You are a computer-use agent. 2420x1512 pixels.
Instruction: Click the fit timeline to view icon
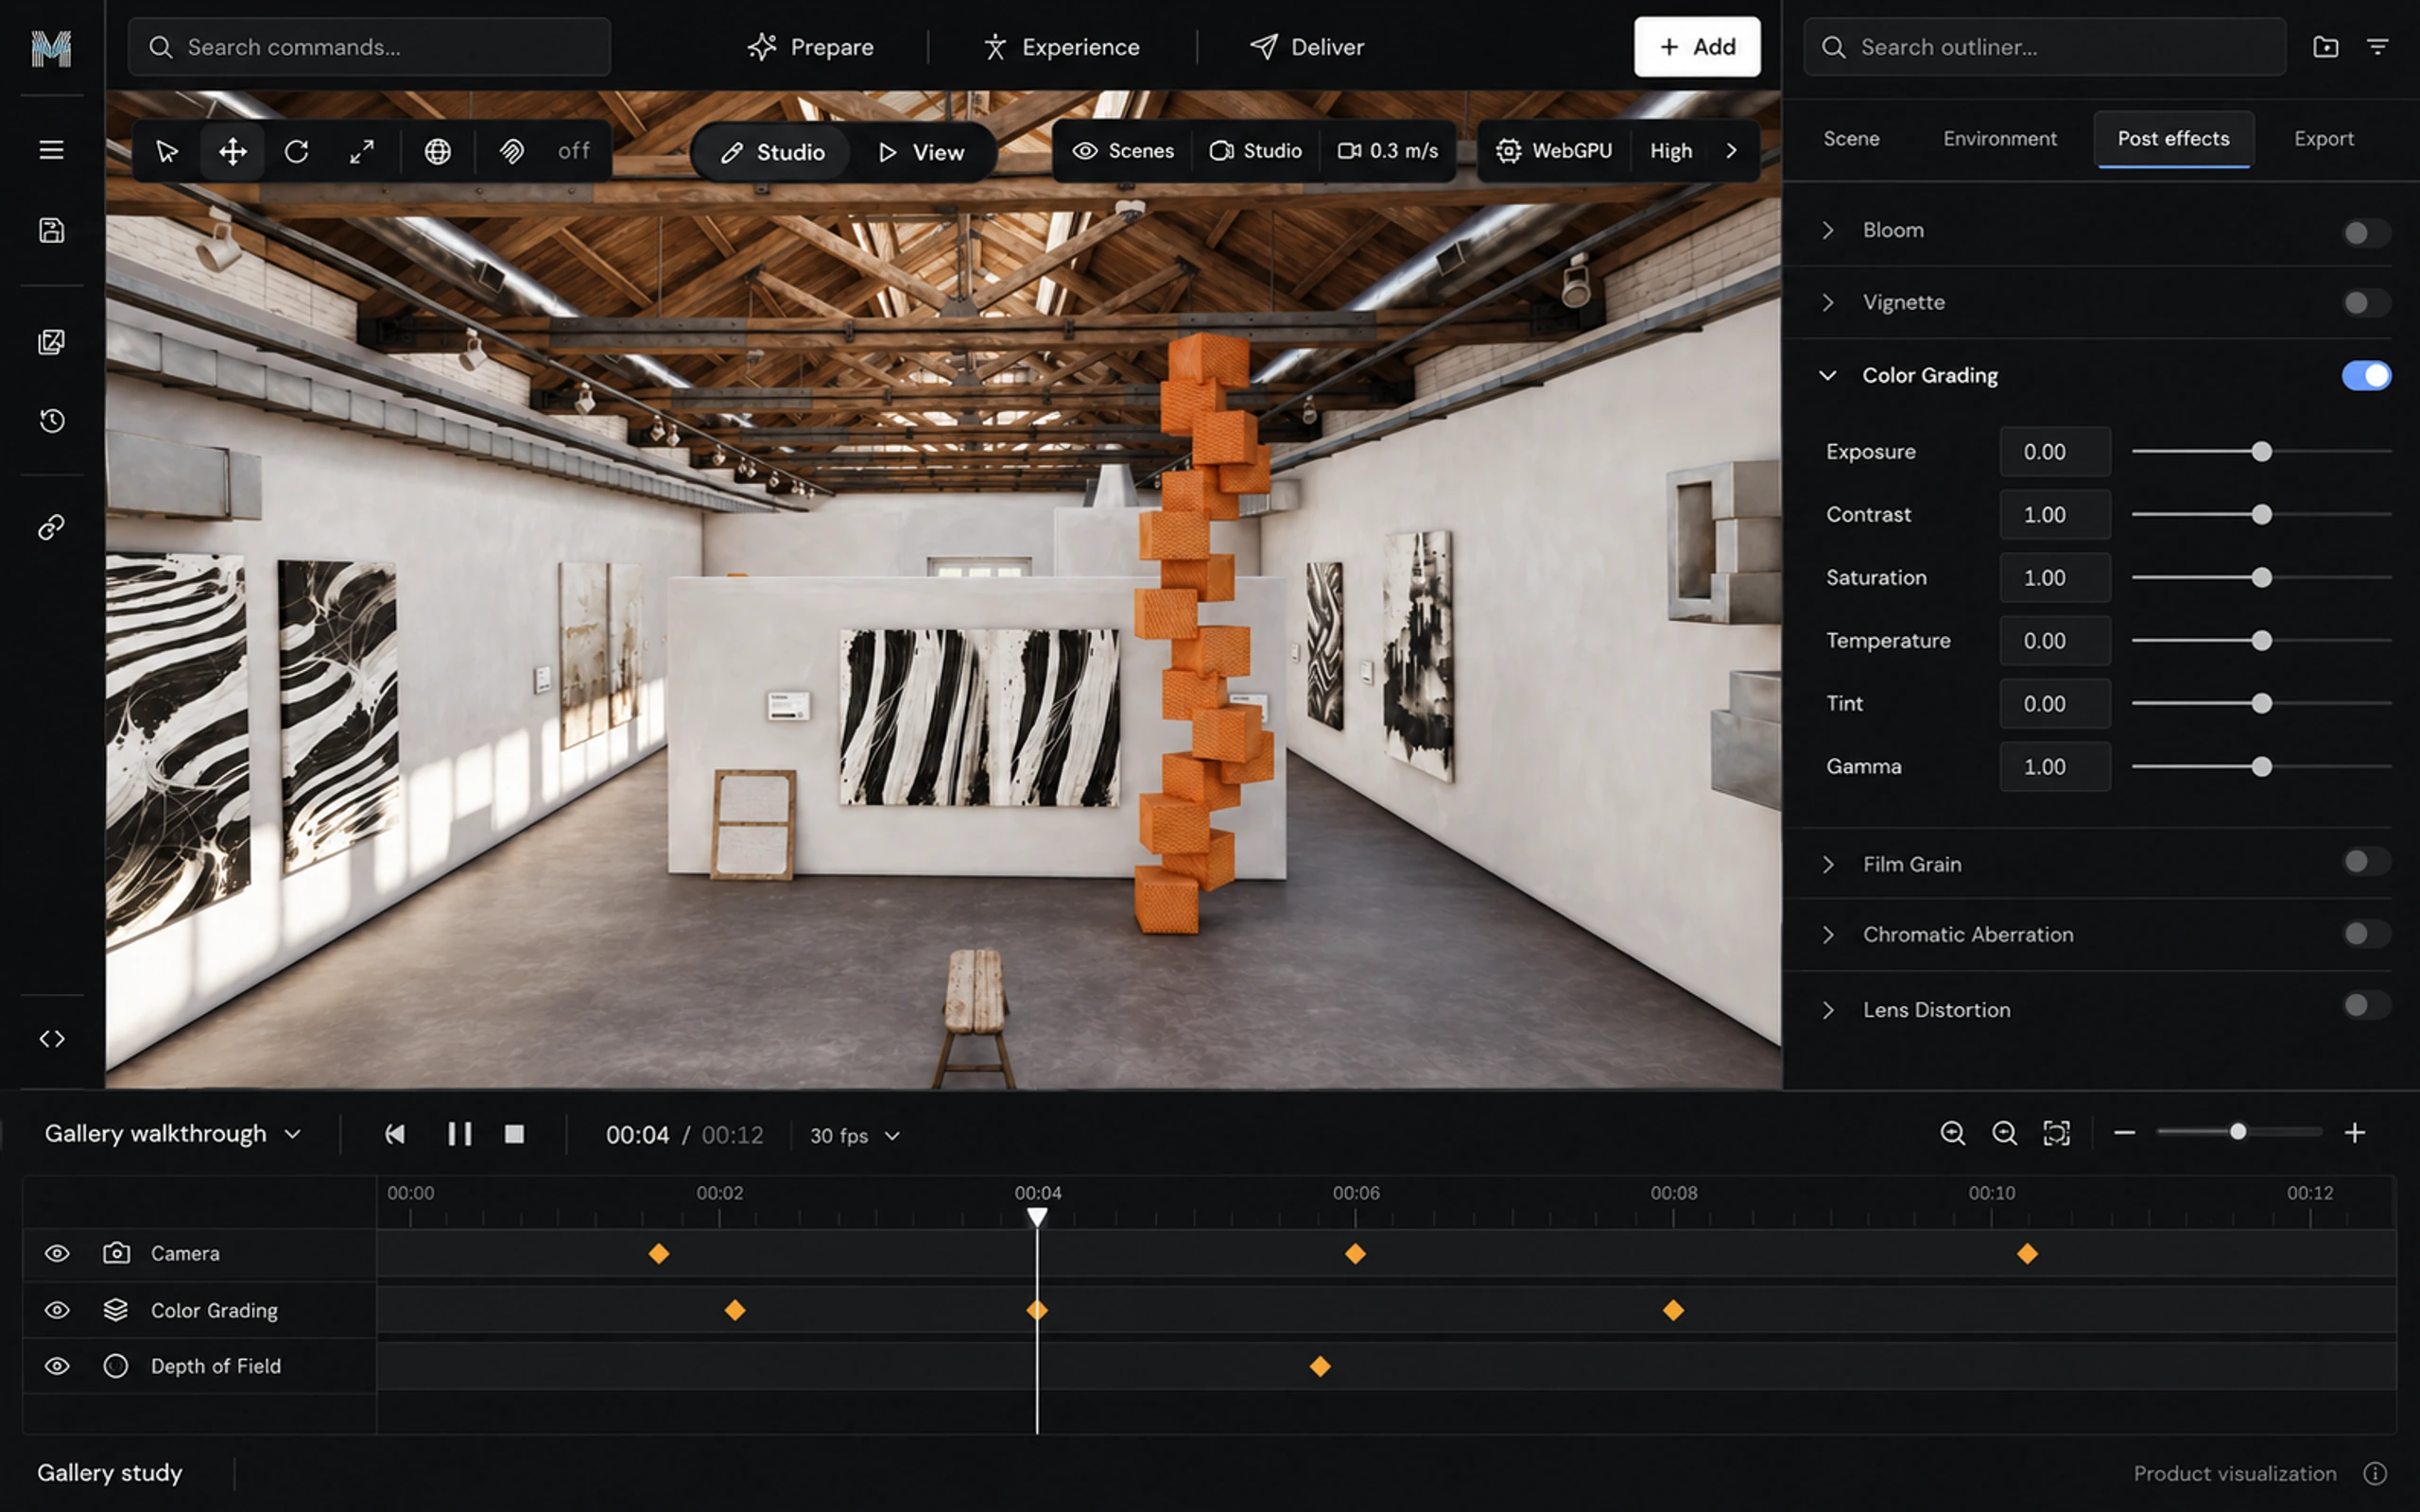[x=2056, y=1133]
